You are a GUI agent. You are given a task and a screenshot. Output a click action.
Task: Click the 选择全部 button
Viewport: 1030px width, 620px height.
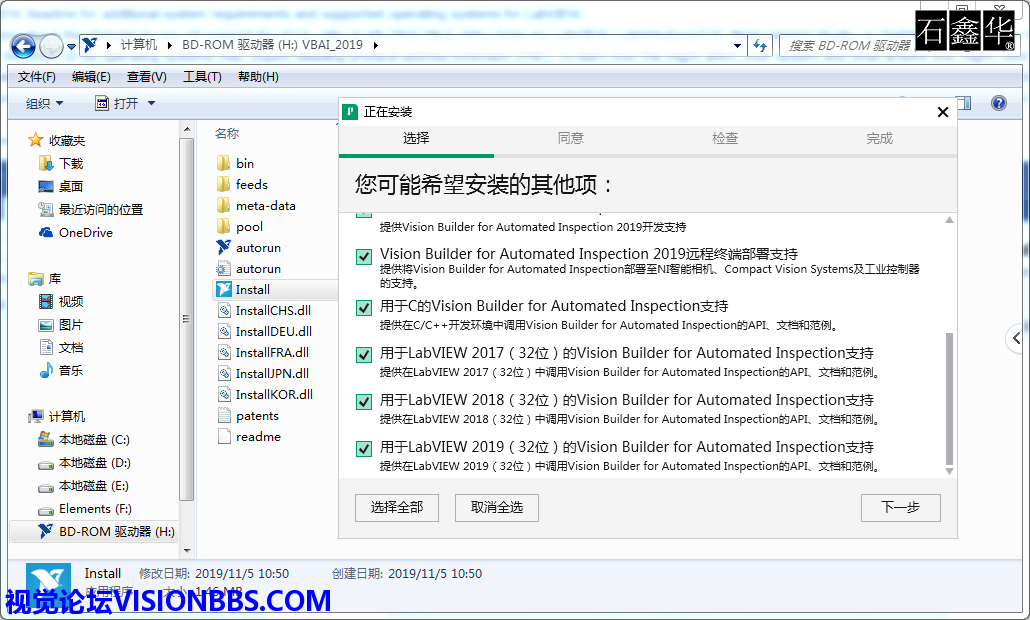(397, 508)
